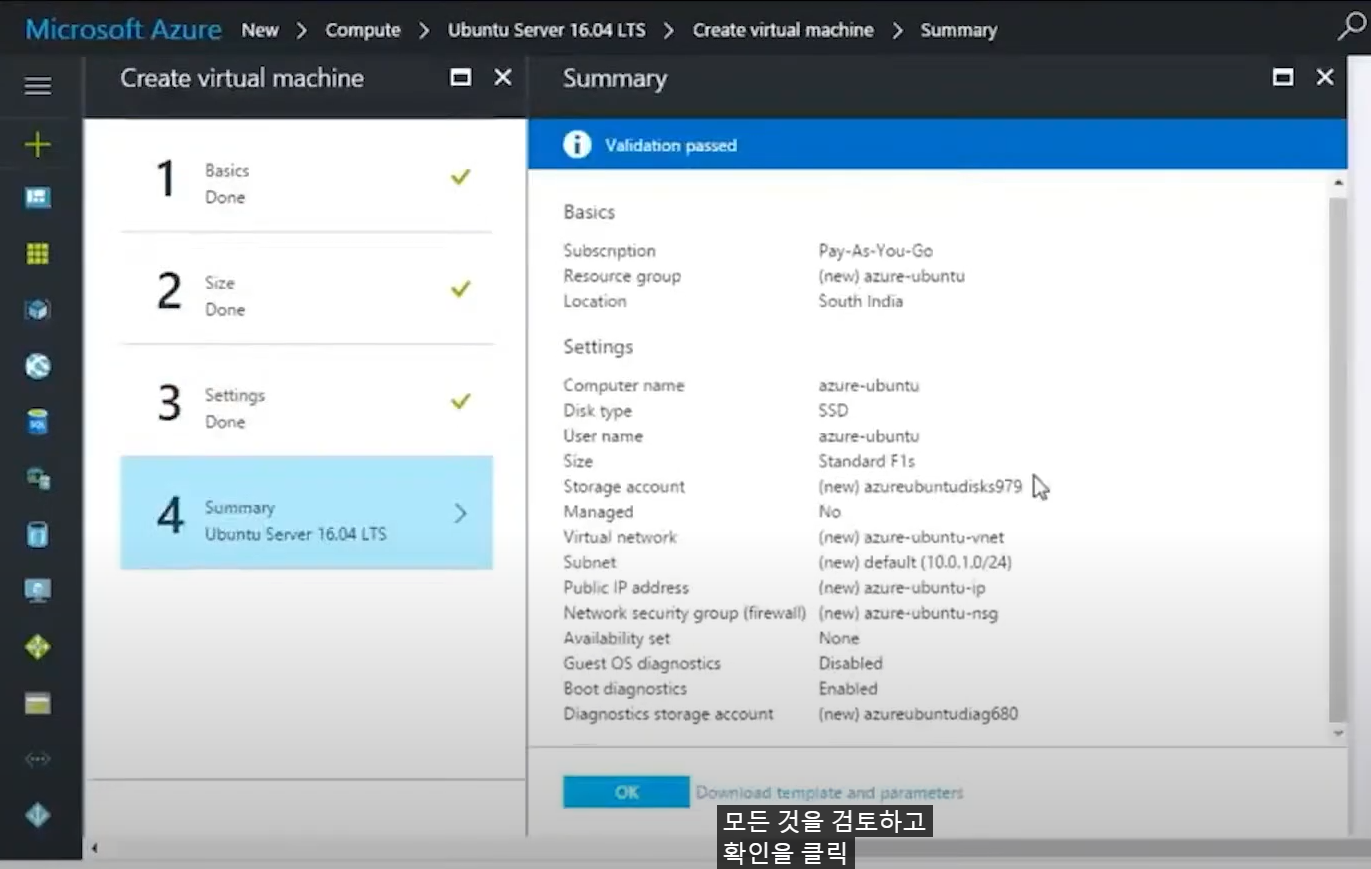
Task: Select the Summary breadcrumb item
Action: [x=958, y=30]
